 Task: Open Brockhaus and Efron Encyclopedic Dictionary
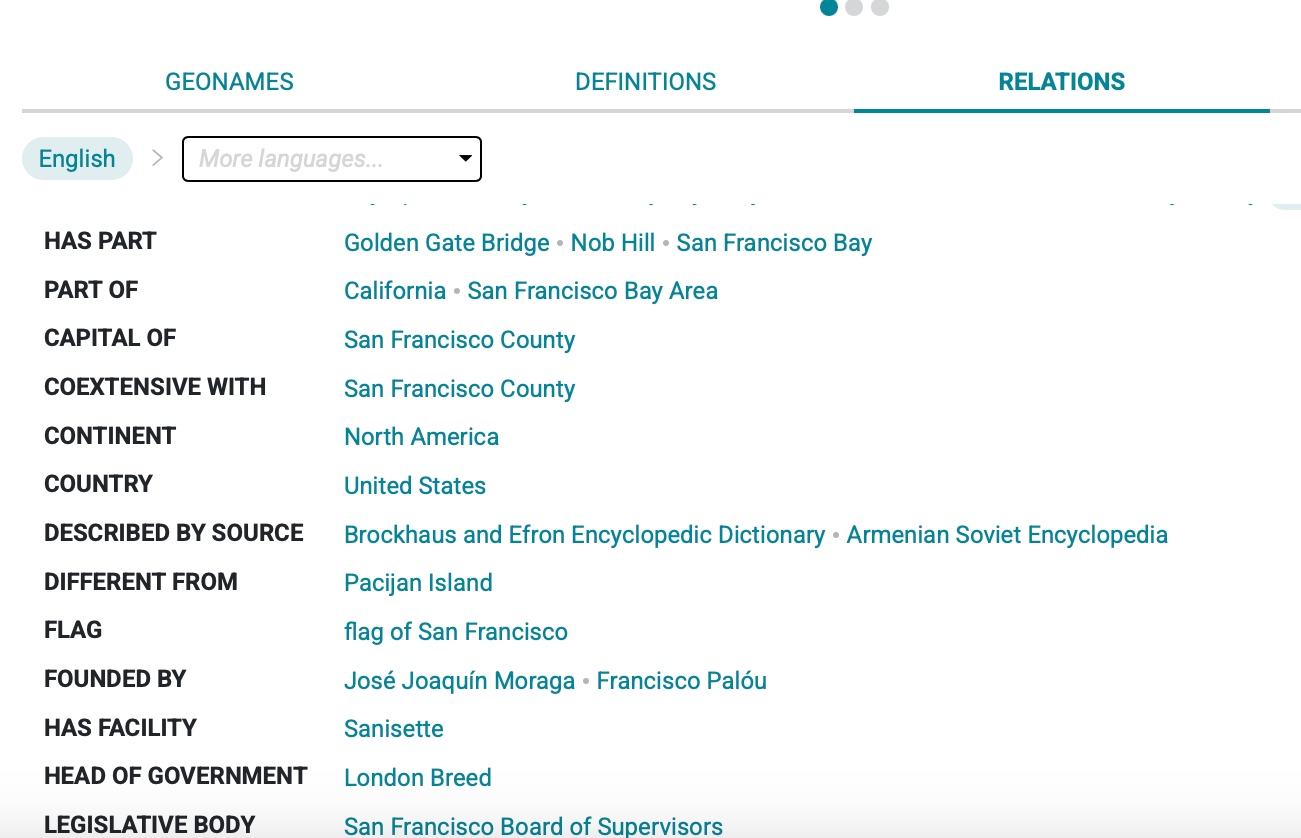click(585, 535)
